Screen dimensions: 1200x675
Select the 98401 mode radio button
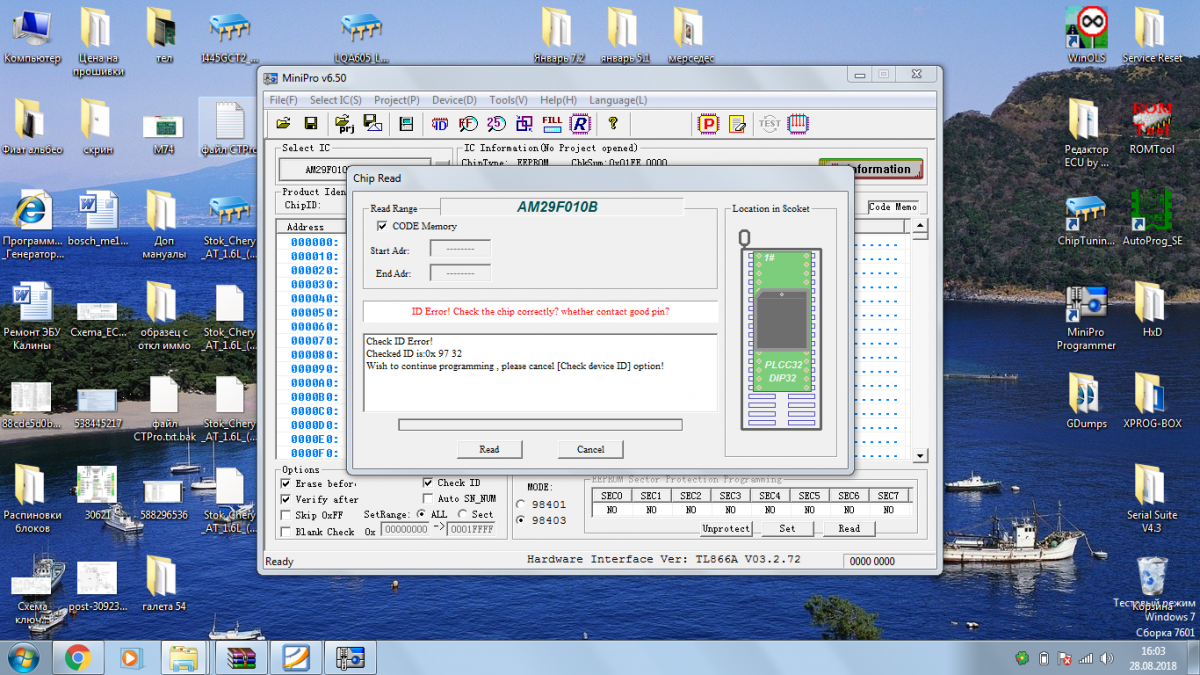coord(520,504)
